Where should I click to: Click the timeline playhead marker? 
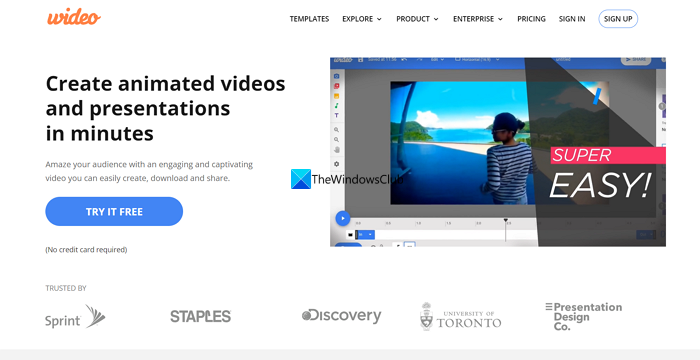(505, 220)
